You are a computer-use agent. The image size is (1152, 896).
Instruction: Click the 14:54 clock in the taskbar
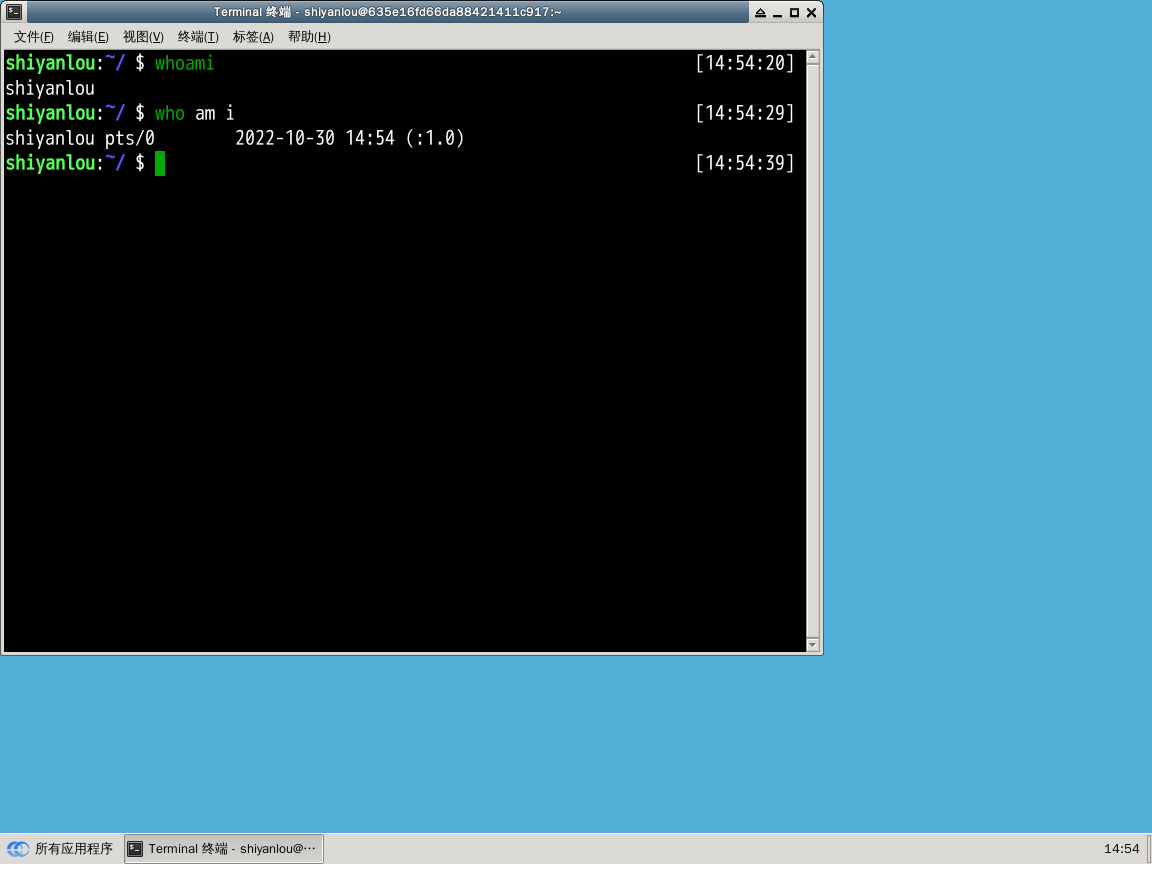[x=1121, y=849]
